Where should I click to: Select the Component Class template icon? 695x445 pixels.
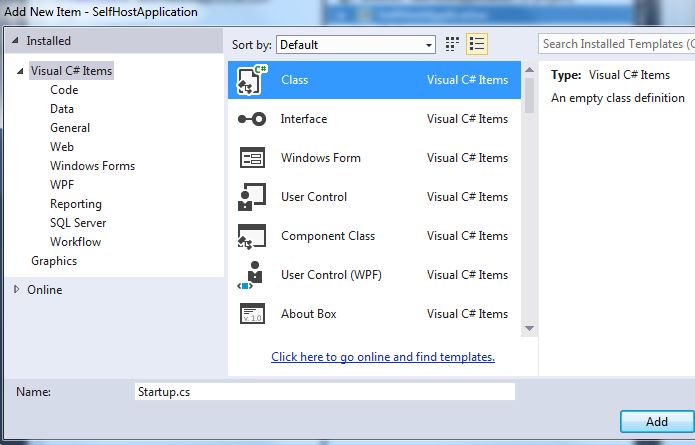[x=252, y=236]
